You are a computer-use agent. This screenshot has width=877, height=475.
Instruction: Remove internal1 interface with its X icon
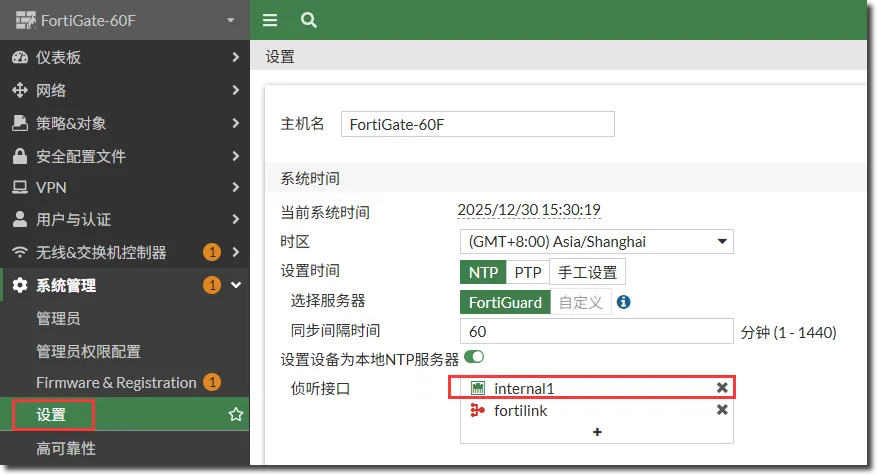click(x=722, y=388)
